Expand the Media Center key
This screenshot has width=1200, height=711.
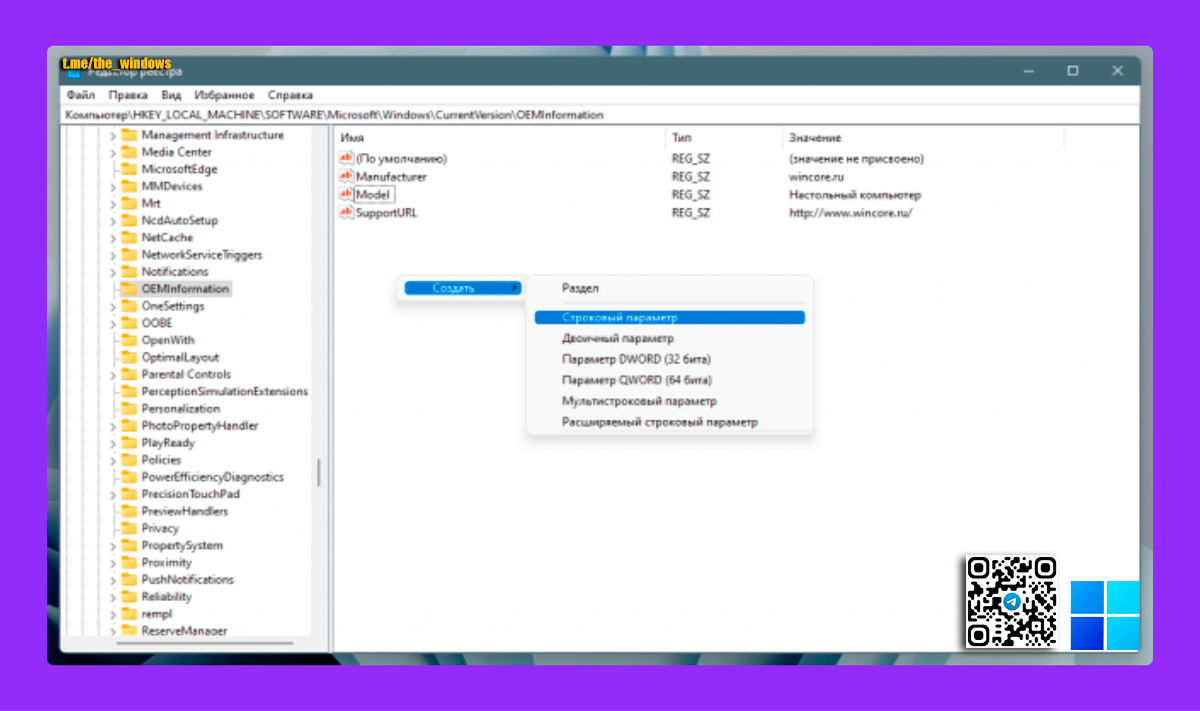point(113,152)
